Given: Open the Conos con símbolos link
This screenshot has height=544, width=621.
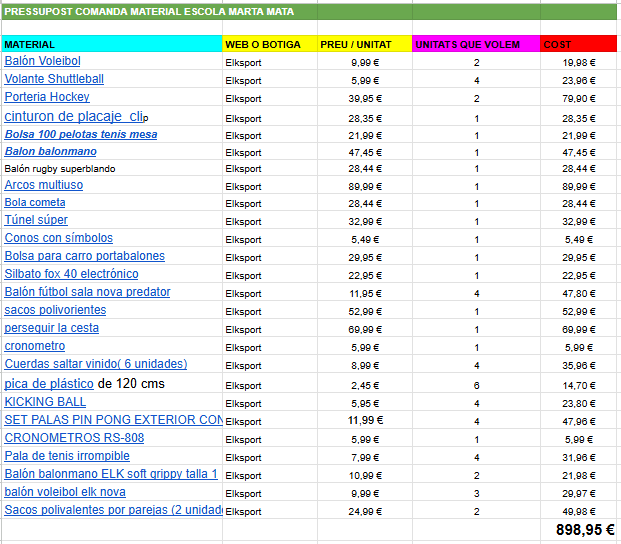Looking at the screenshot, I should 59,238.
